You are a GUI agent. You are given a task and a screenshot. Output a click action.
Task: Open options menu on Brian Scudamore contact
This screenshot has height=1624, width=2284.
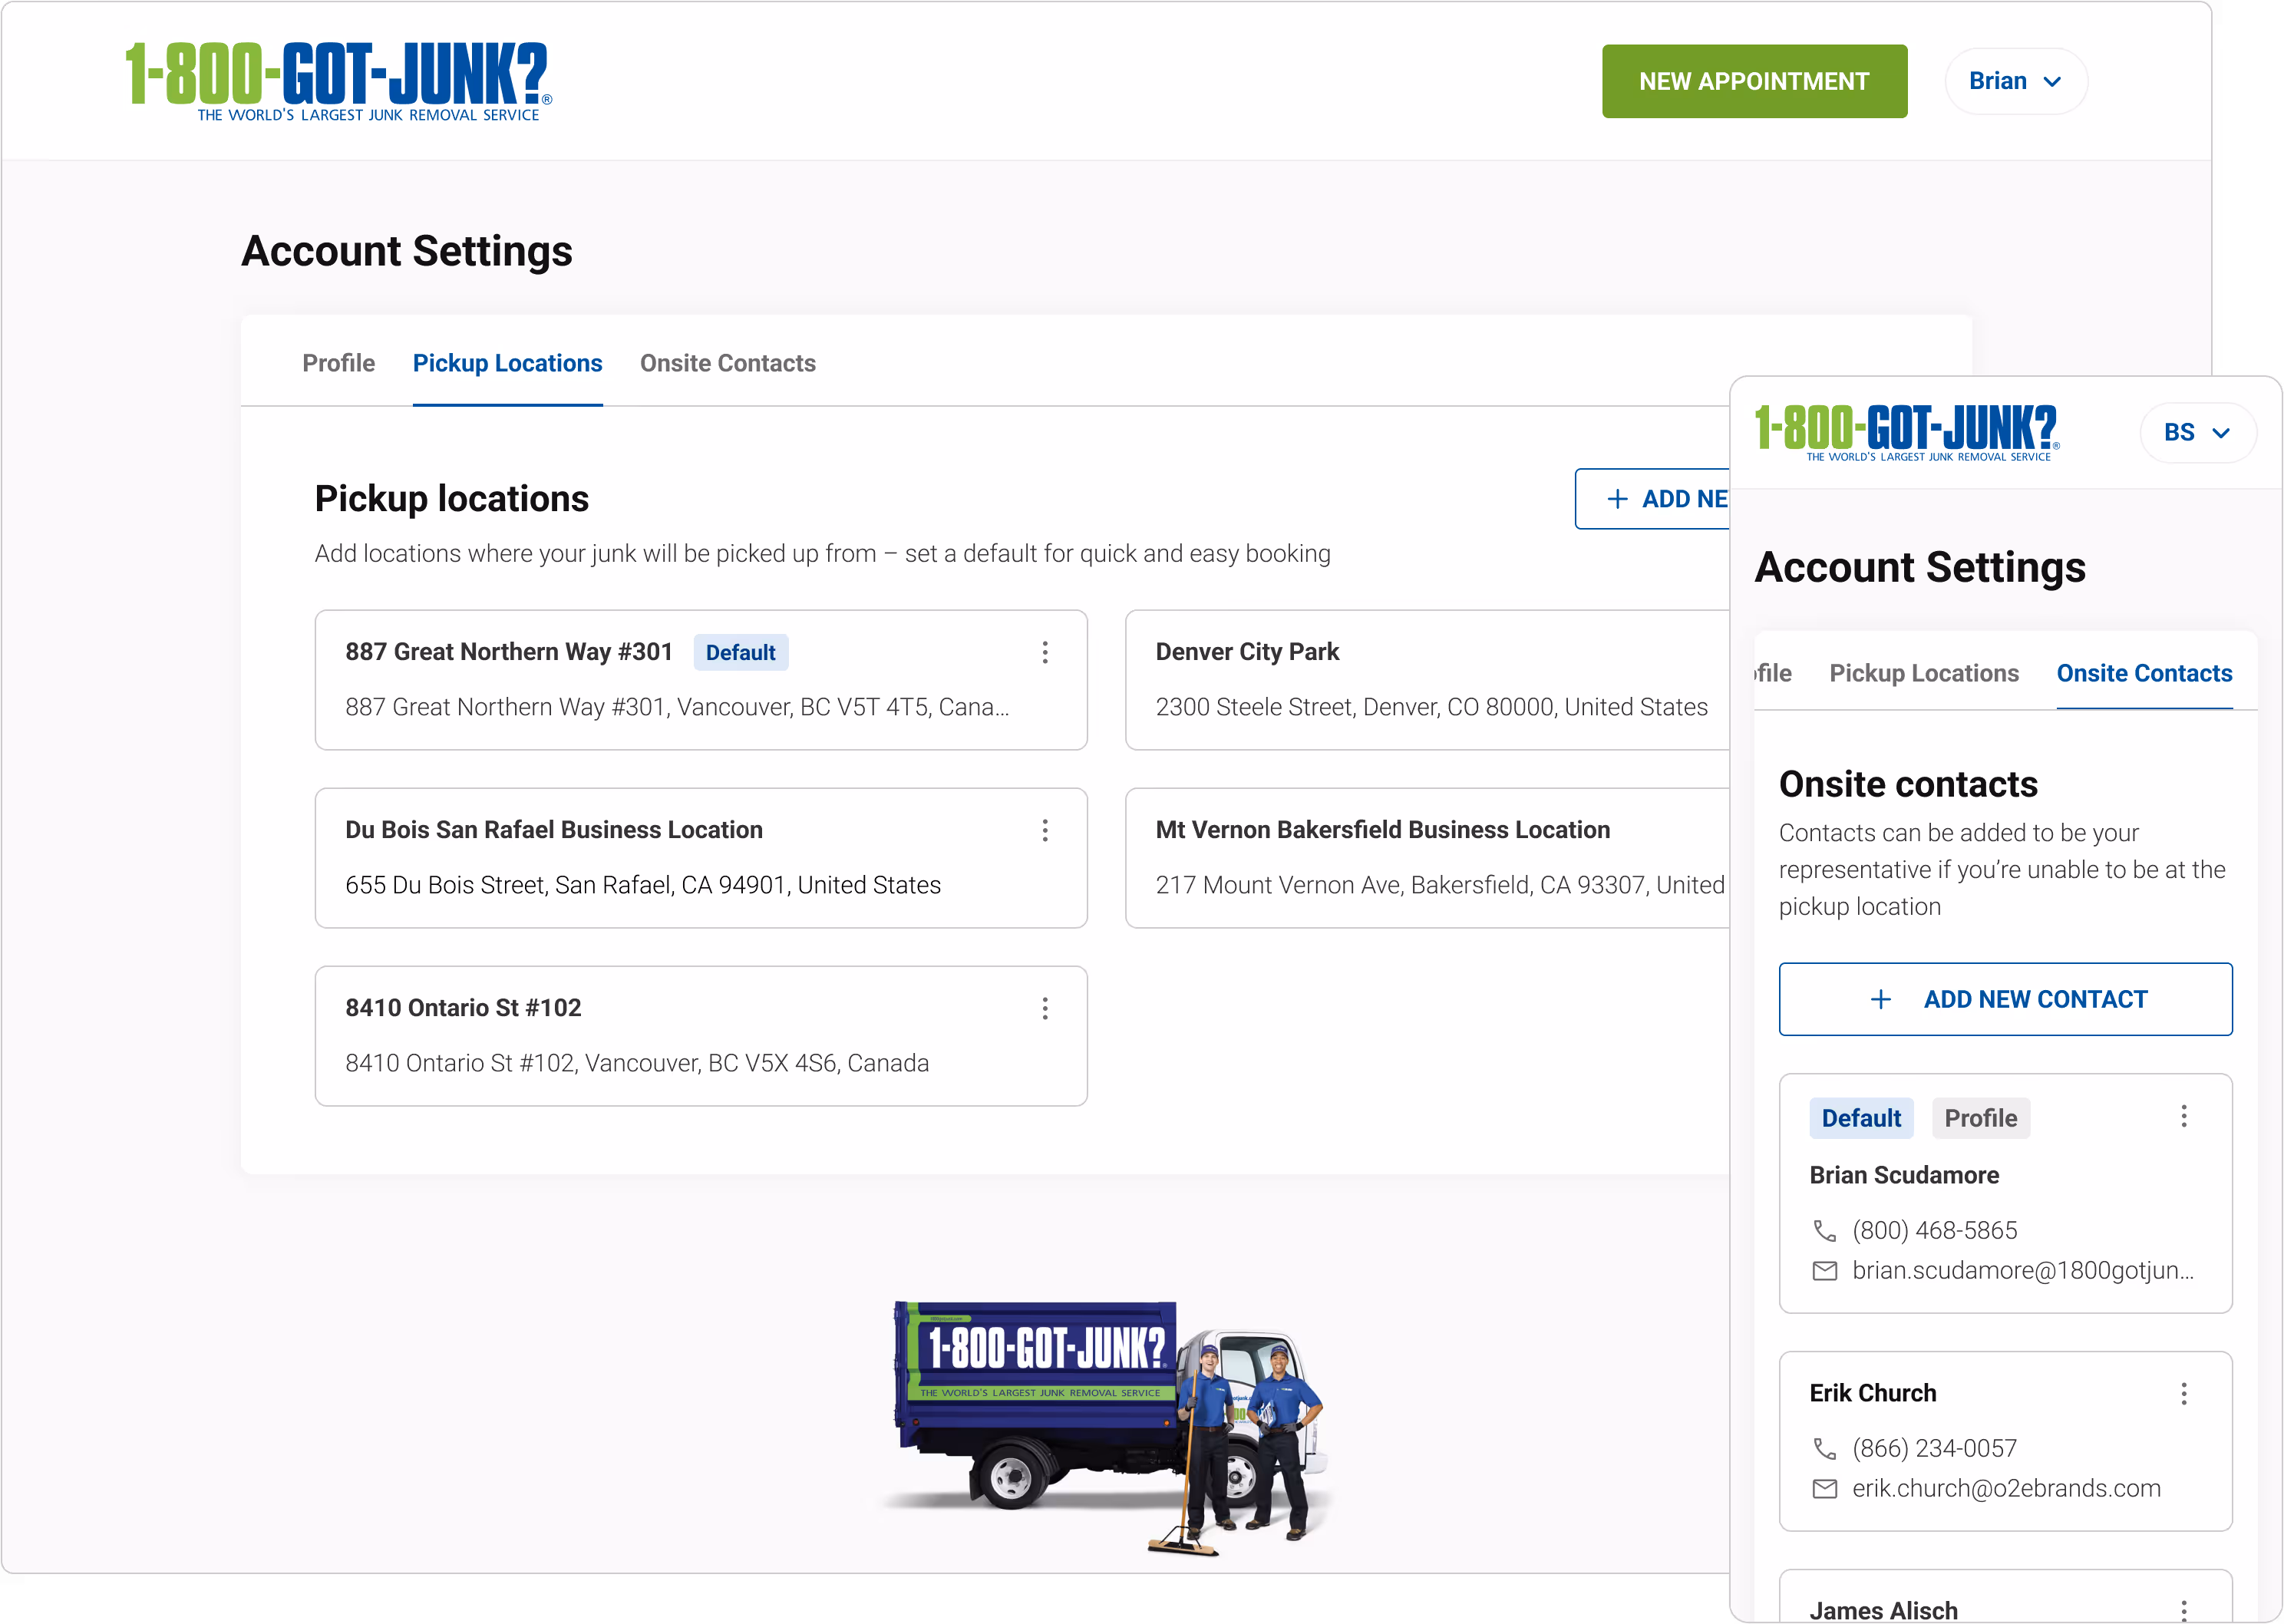pyautogui.click(x=2183, y=1116)
